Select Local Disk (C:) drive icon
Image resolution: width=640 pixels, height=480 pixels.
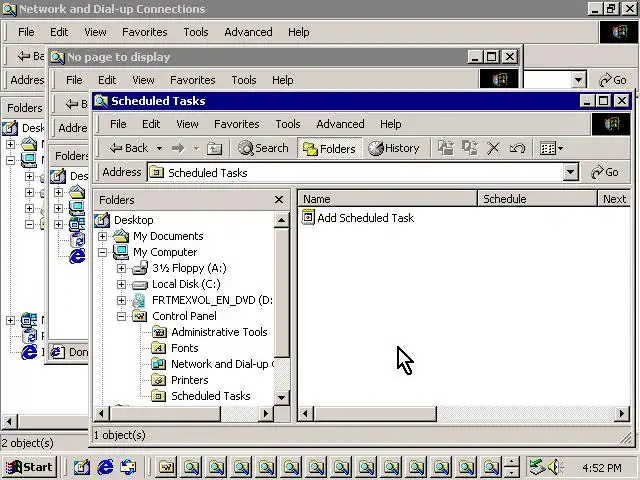pos(140,284)
